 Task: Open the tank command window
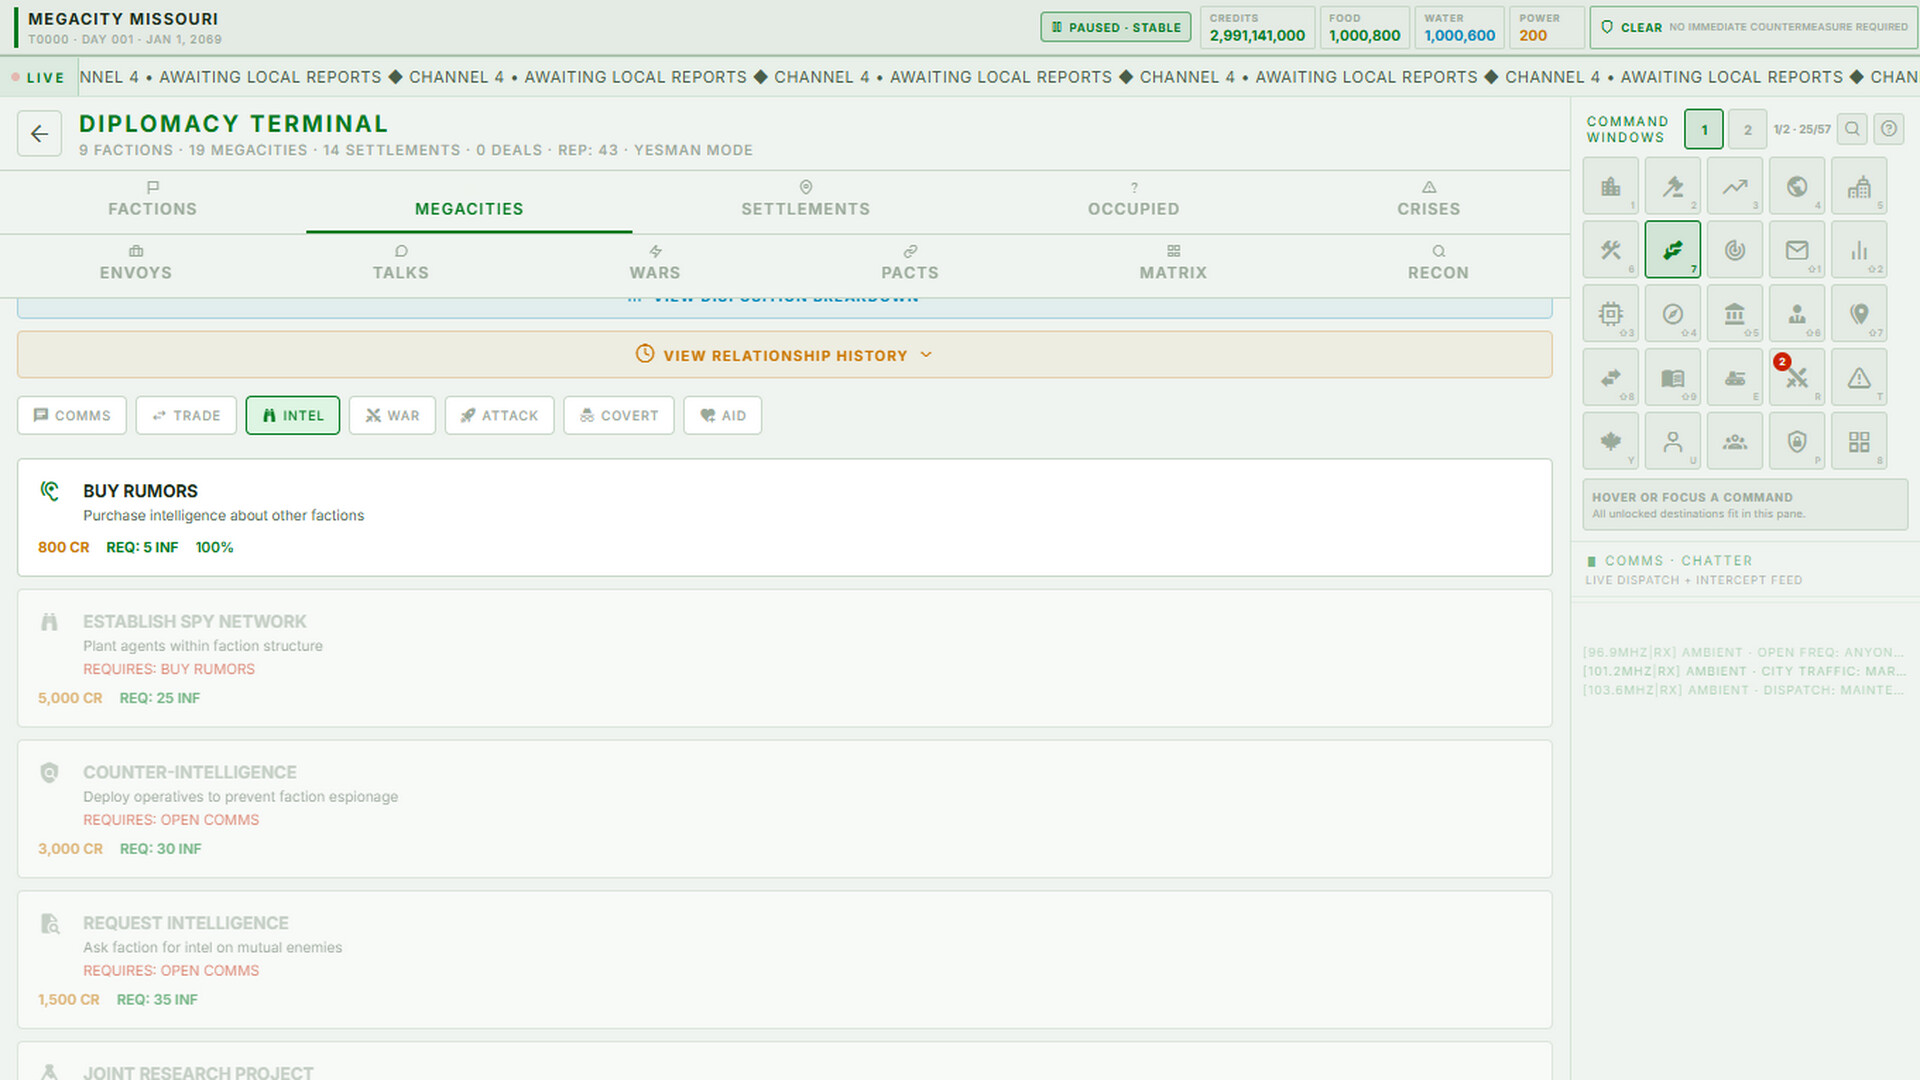pyautogui.click(x=1734, y=378)
